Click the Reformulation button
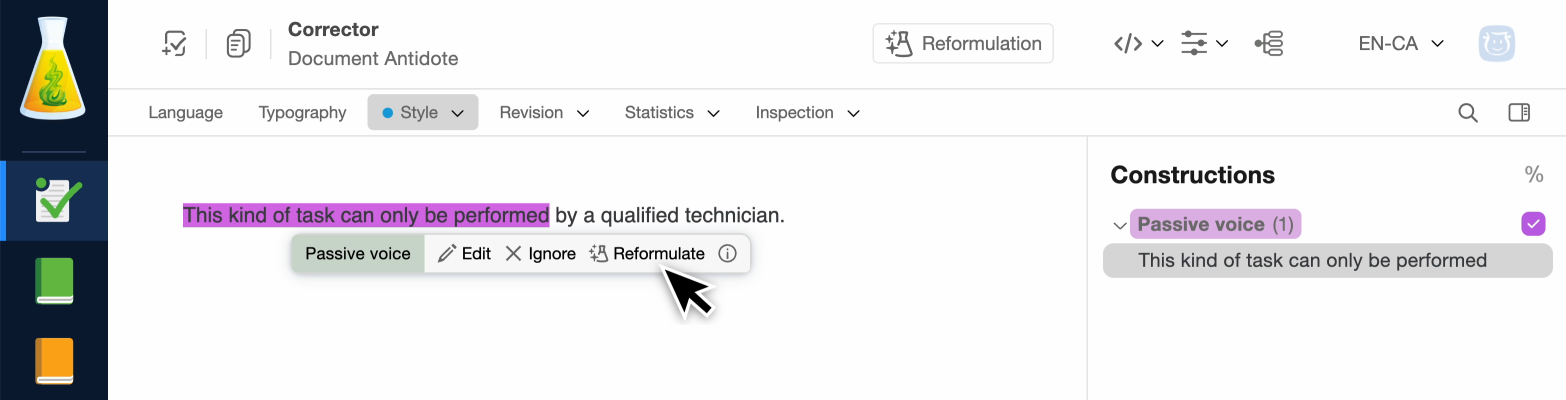 pyautogui.click(x=963, y=44)
